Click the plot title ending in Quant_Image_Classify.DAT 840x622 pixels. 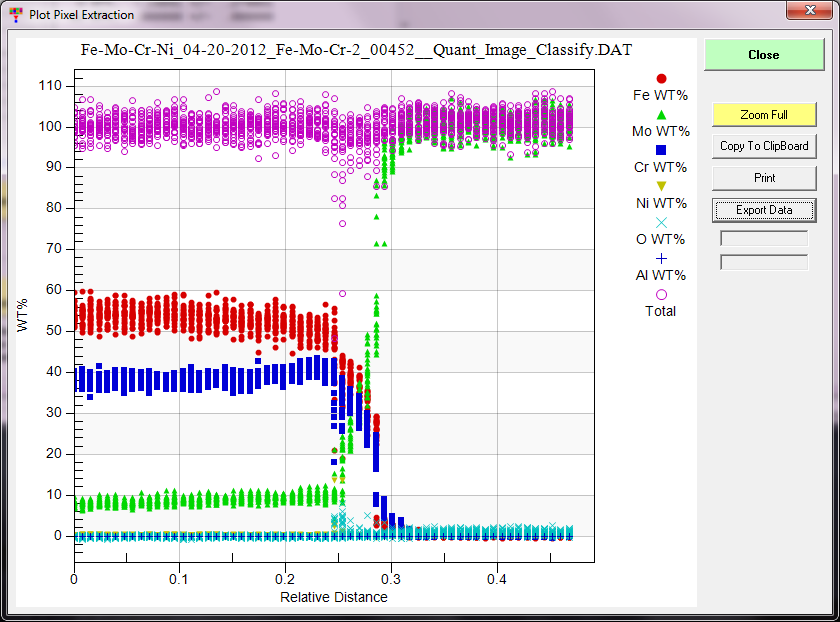[x=355, y=49]
